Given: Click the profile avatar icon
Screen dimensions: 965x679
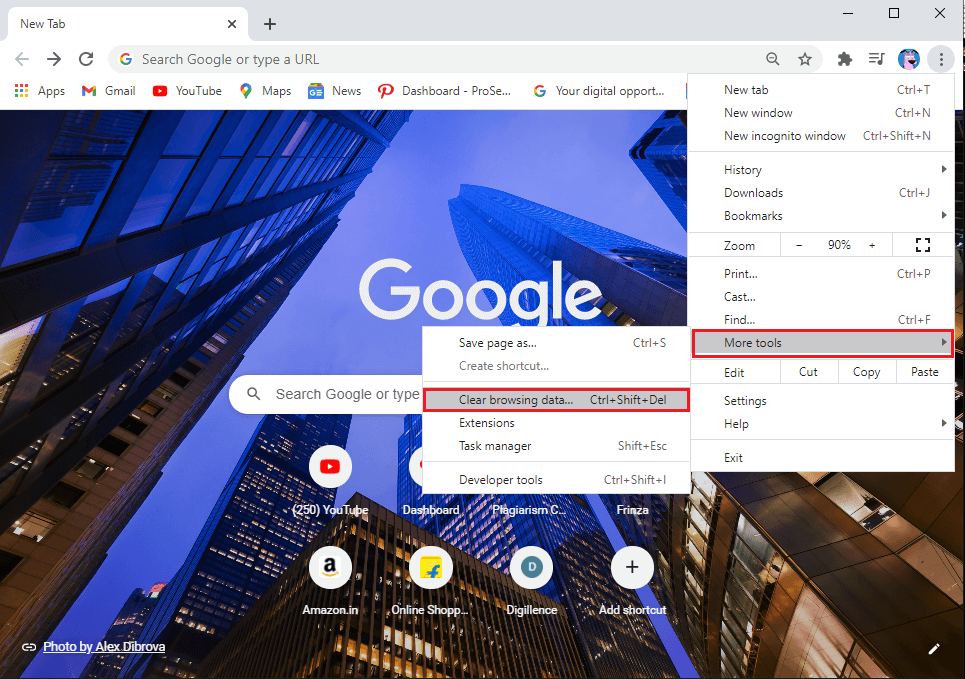Looking at the screenshot, I should point(909,59).
